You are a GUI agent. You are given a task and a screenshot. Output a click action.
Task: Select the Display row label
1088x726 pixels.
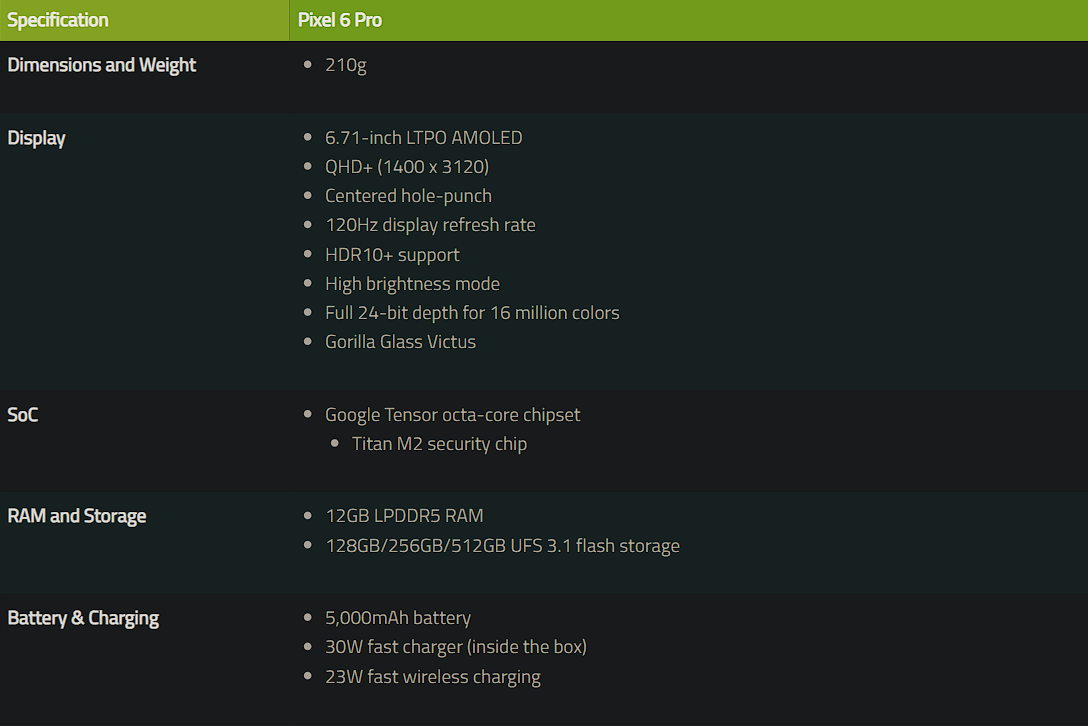coord(37,138)
